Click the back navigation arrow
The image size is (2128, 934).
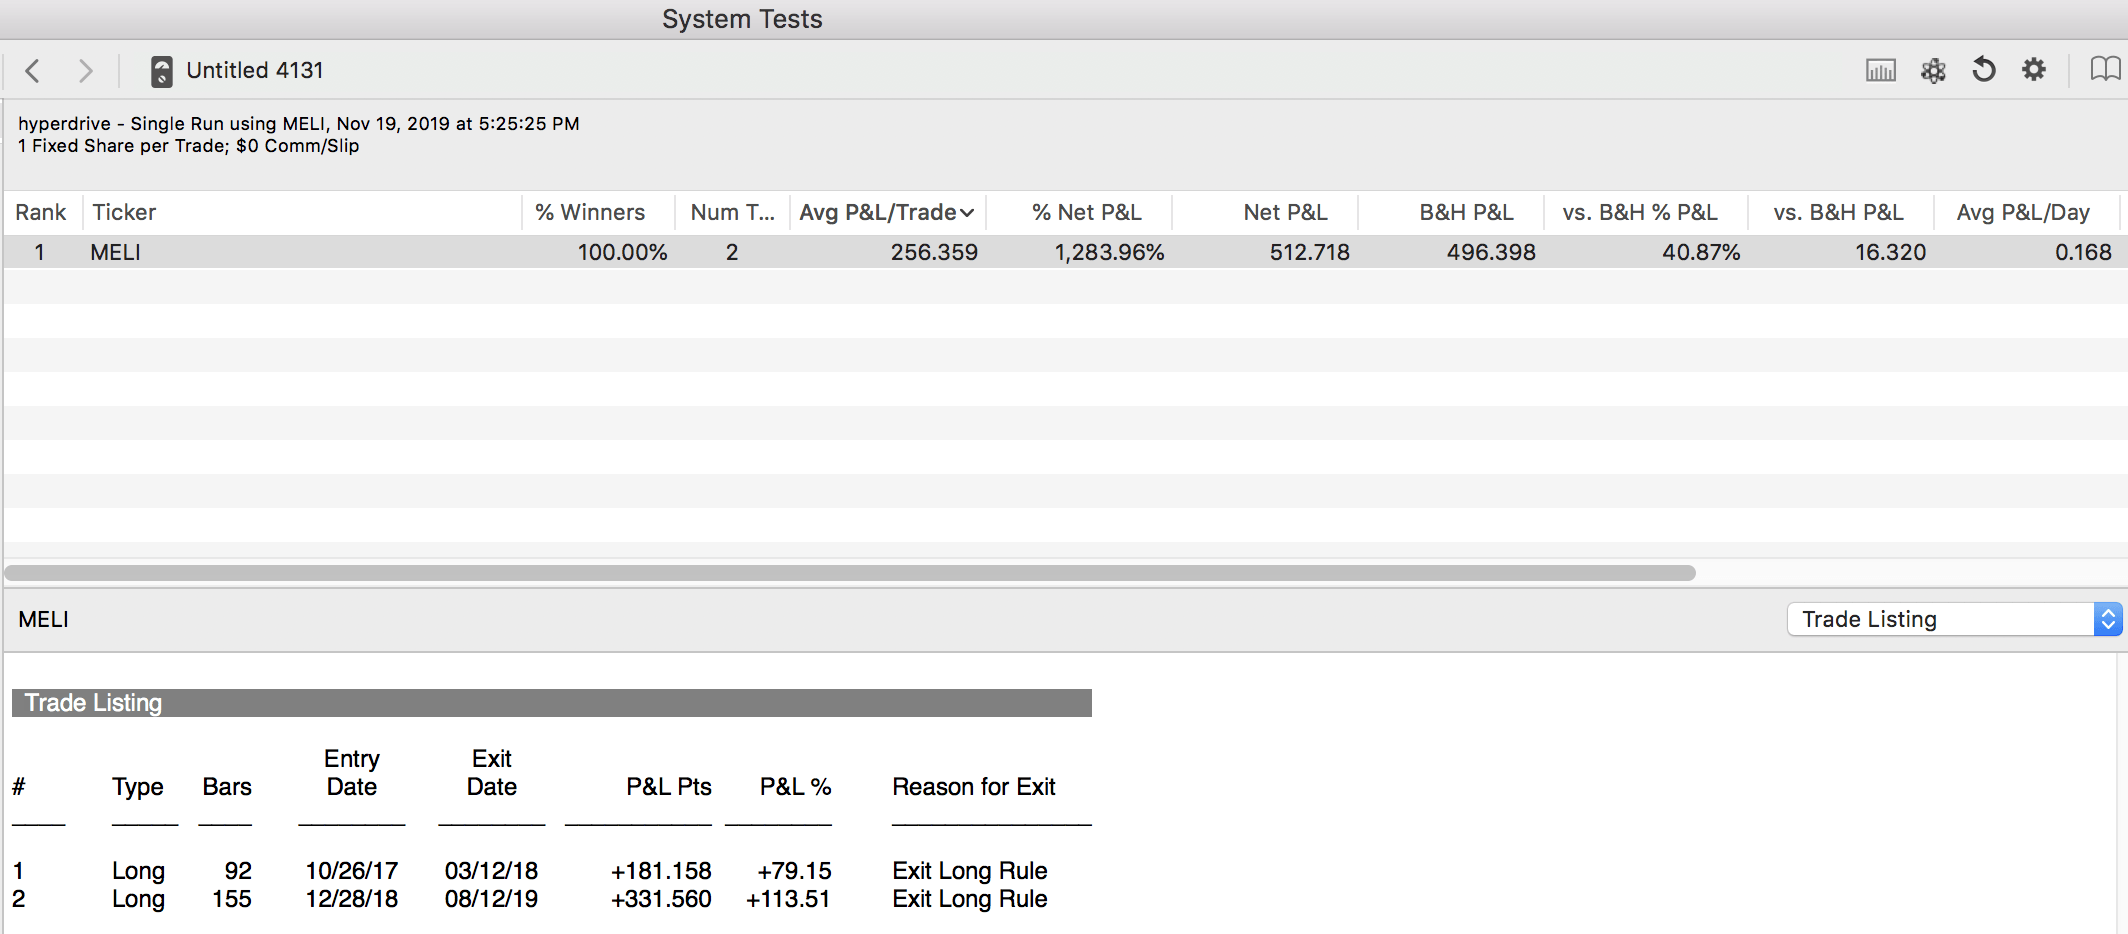point(33,71)
